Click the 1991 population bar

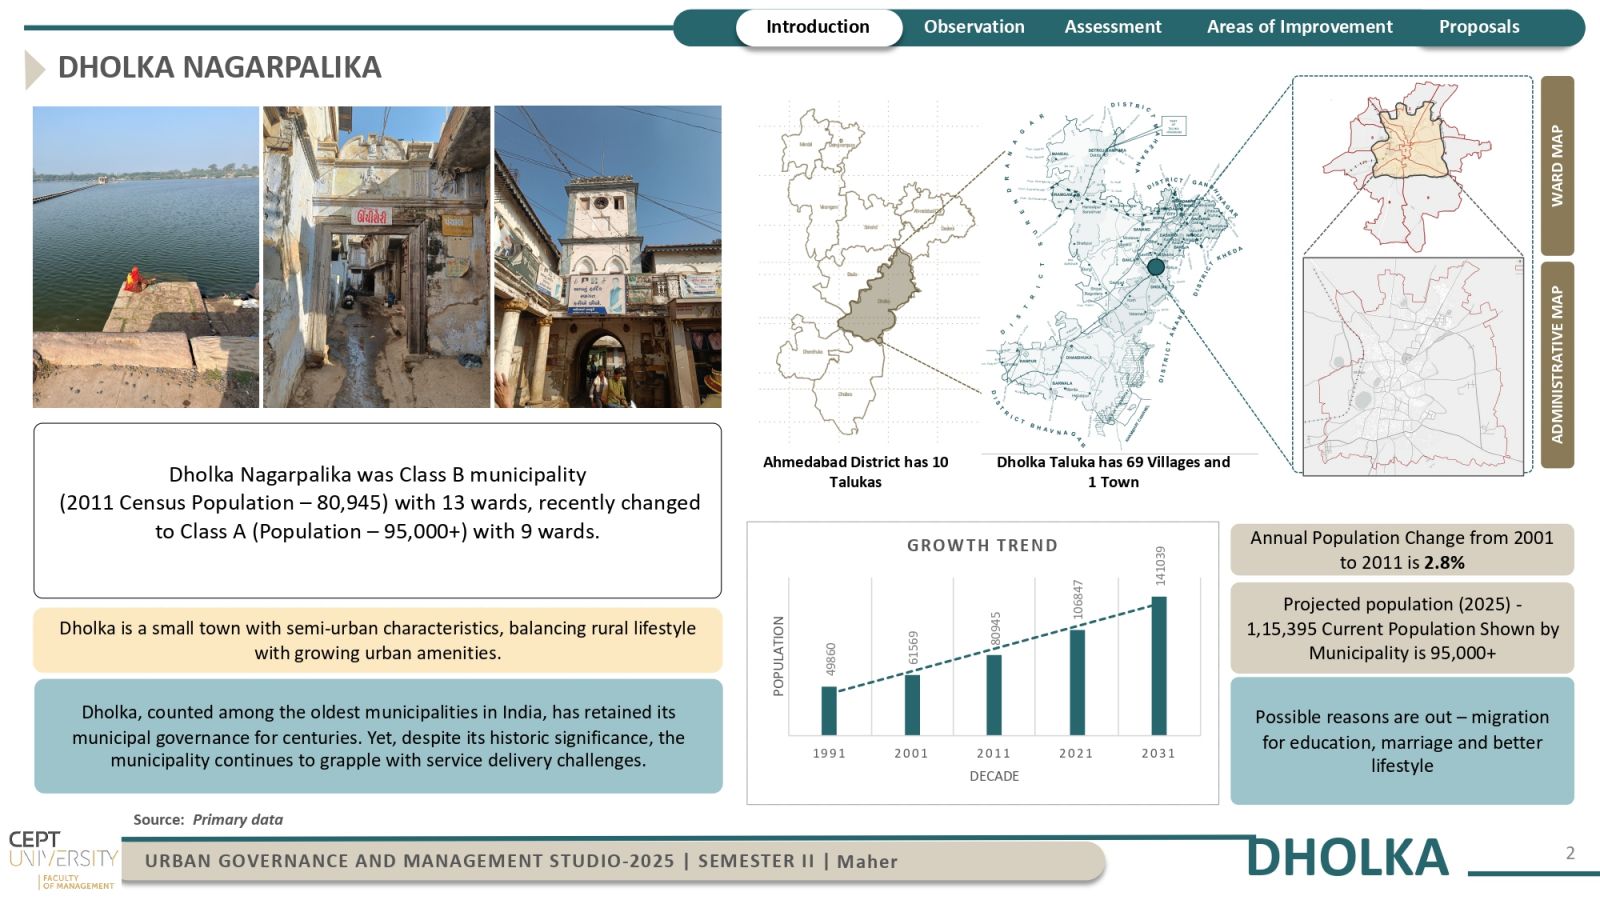pos(829,710)
